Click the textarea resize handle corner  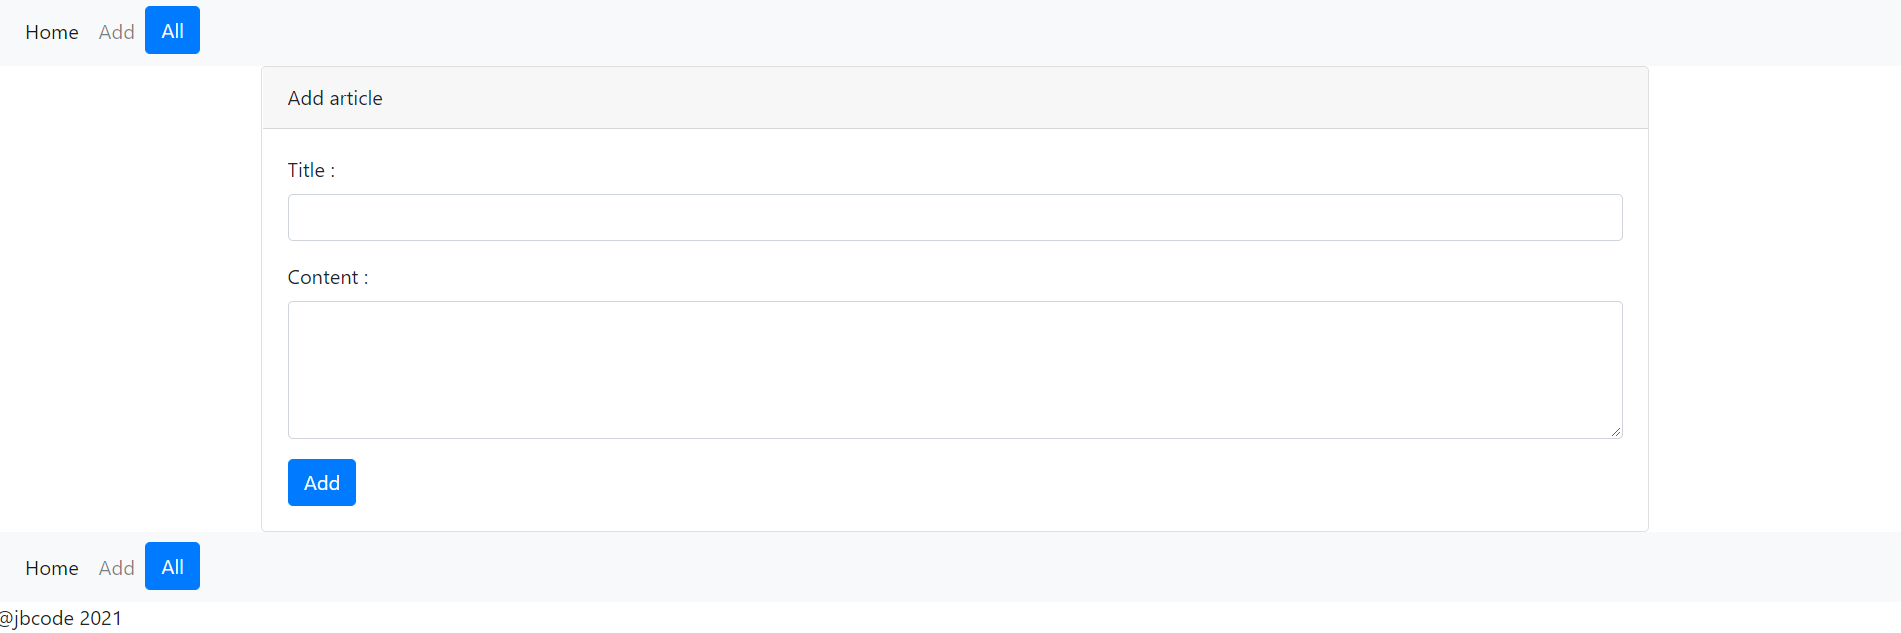pyautogui.click(x=1617, y=431)
